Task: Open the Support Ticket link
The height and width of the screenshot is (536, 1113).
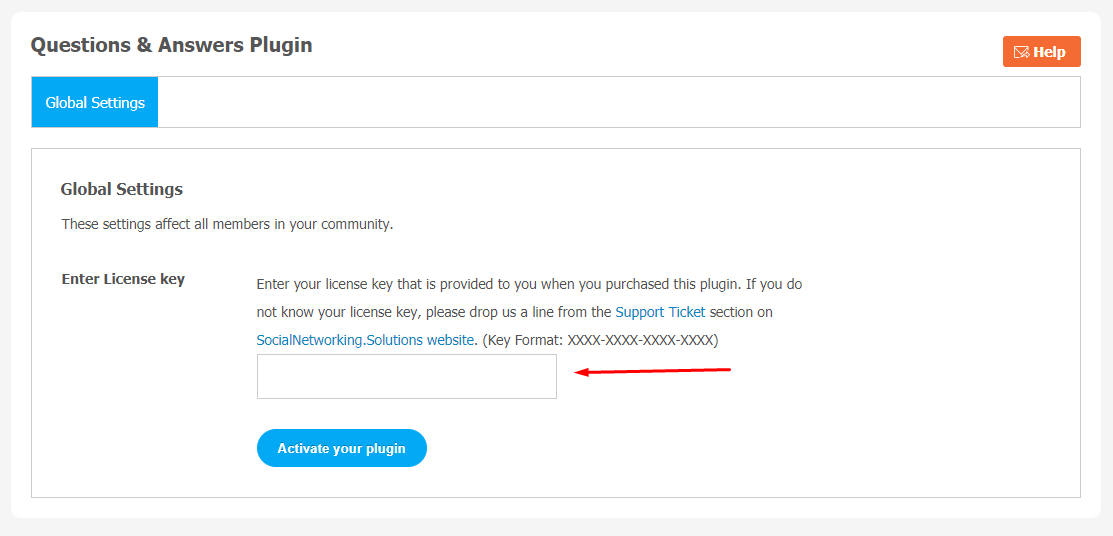Action: 660,312
